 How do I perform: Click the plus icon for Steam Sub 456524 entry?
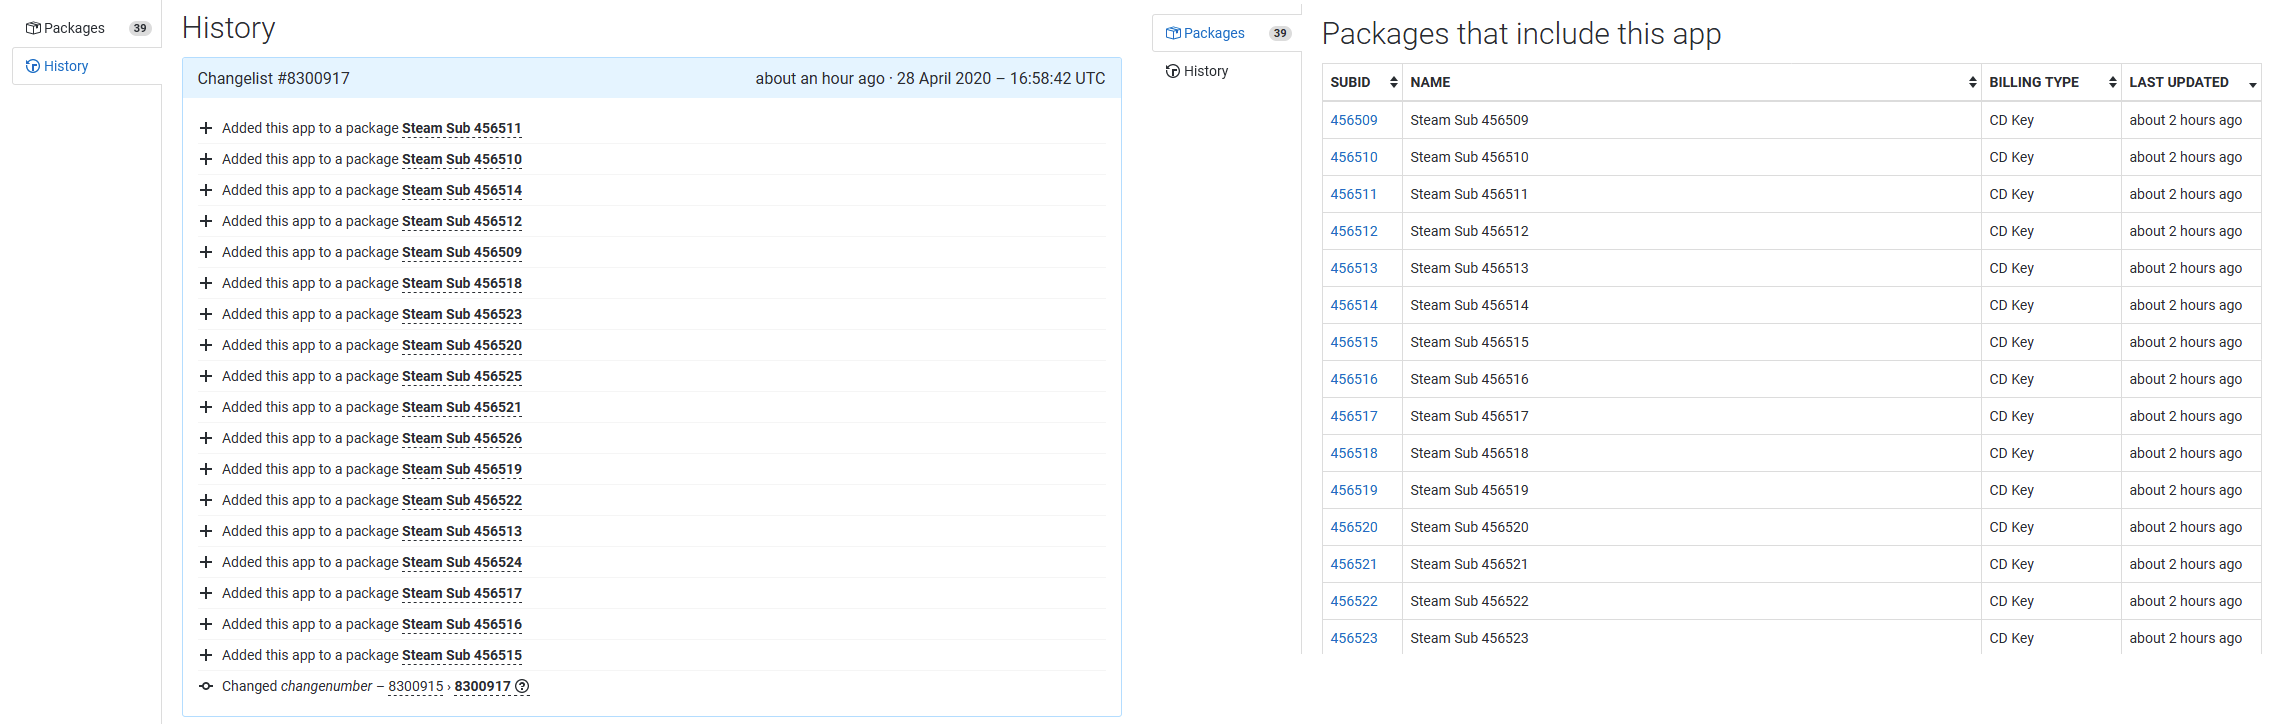click(x=206, y=562)
